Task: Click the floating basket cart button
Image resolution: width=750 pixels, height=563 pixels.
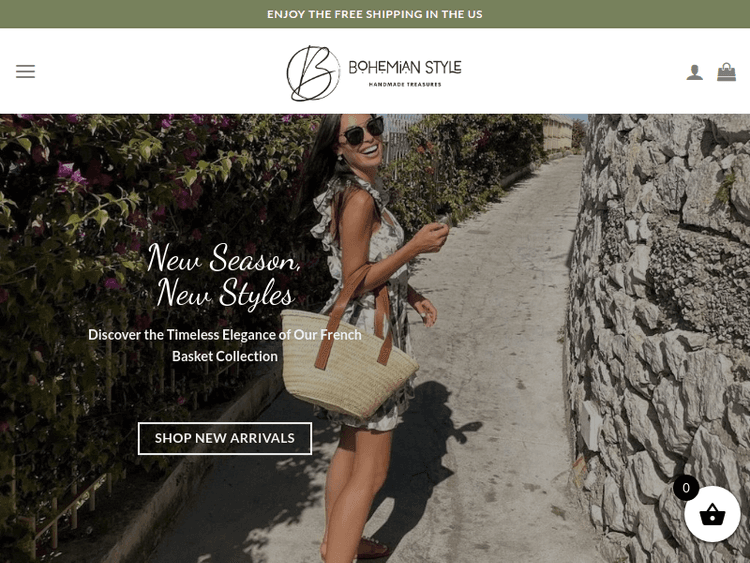Action: (x=712, y=514)
